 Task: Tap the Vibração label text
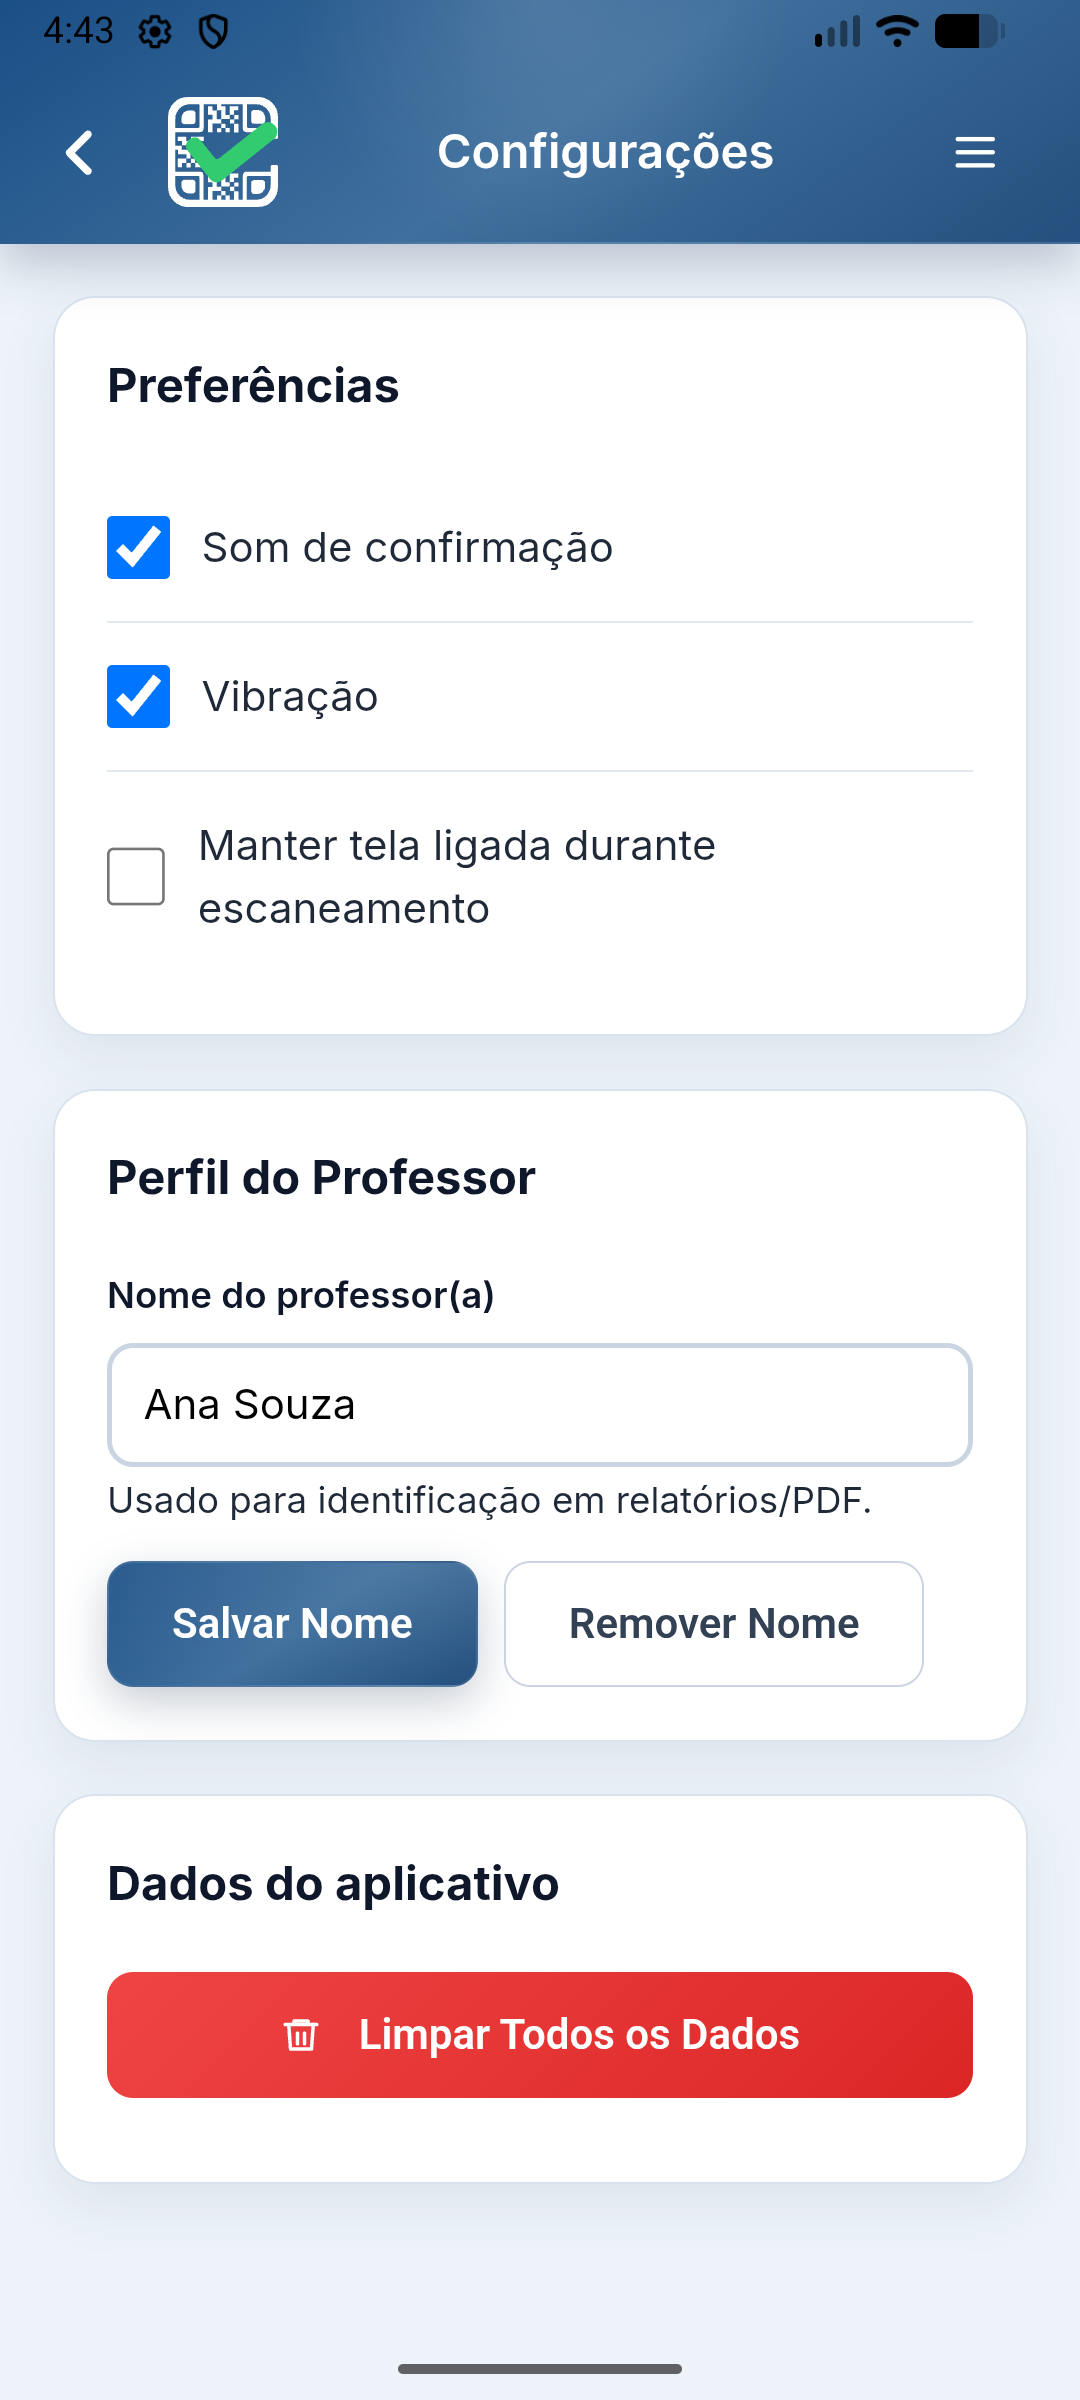(x=290, y=697)
